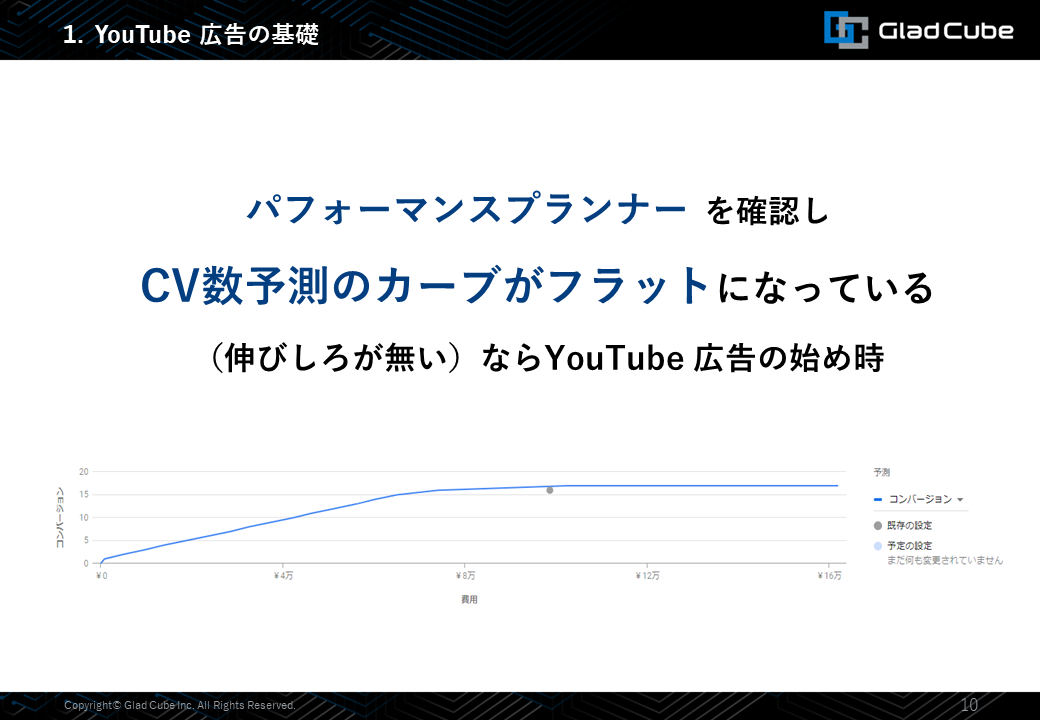Click the 'まだ何も変更されていません' note

(945, 560)
